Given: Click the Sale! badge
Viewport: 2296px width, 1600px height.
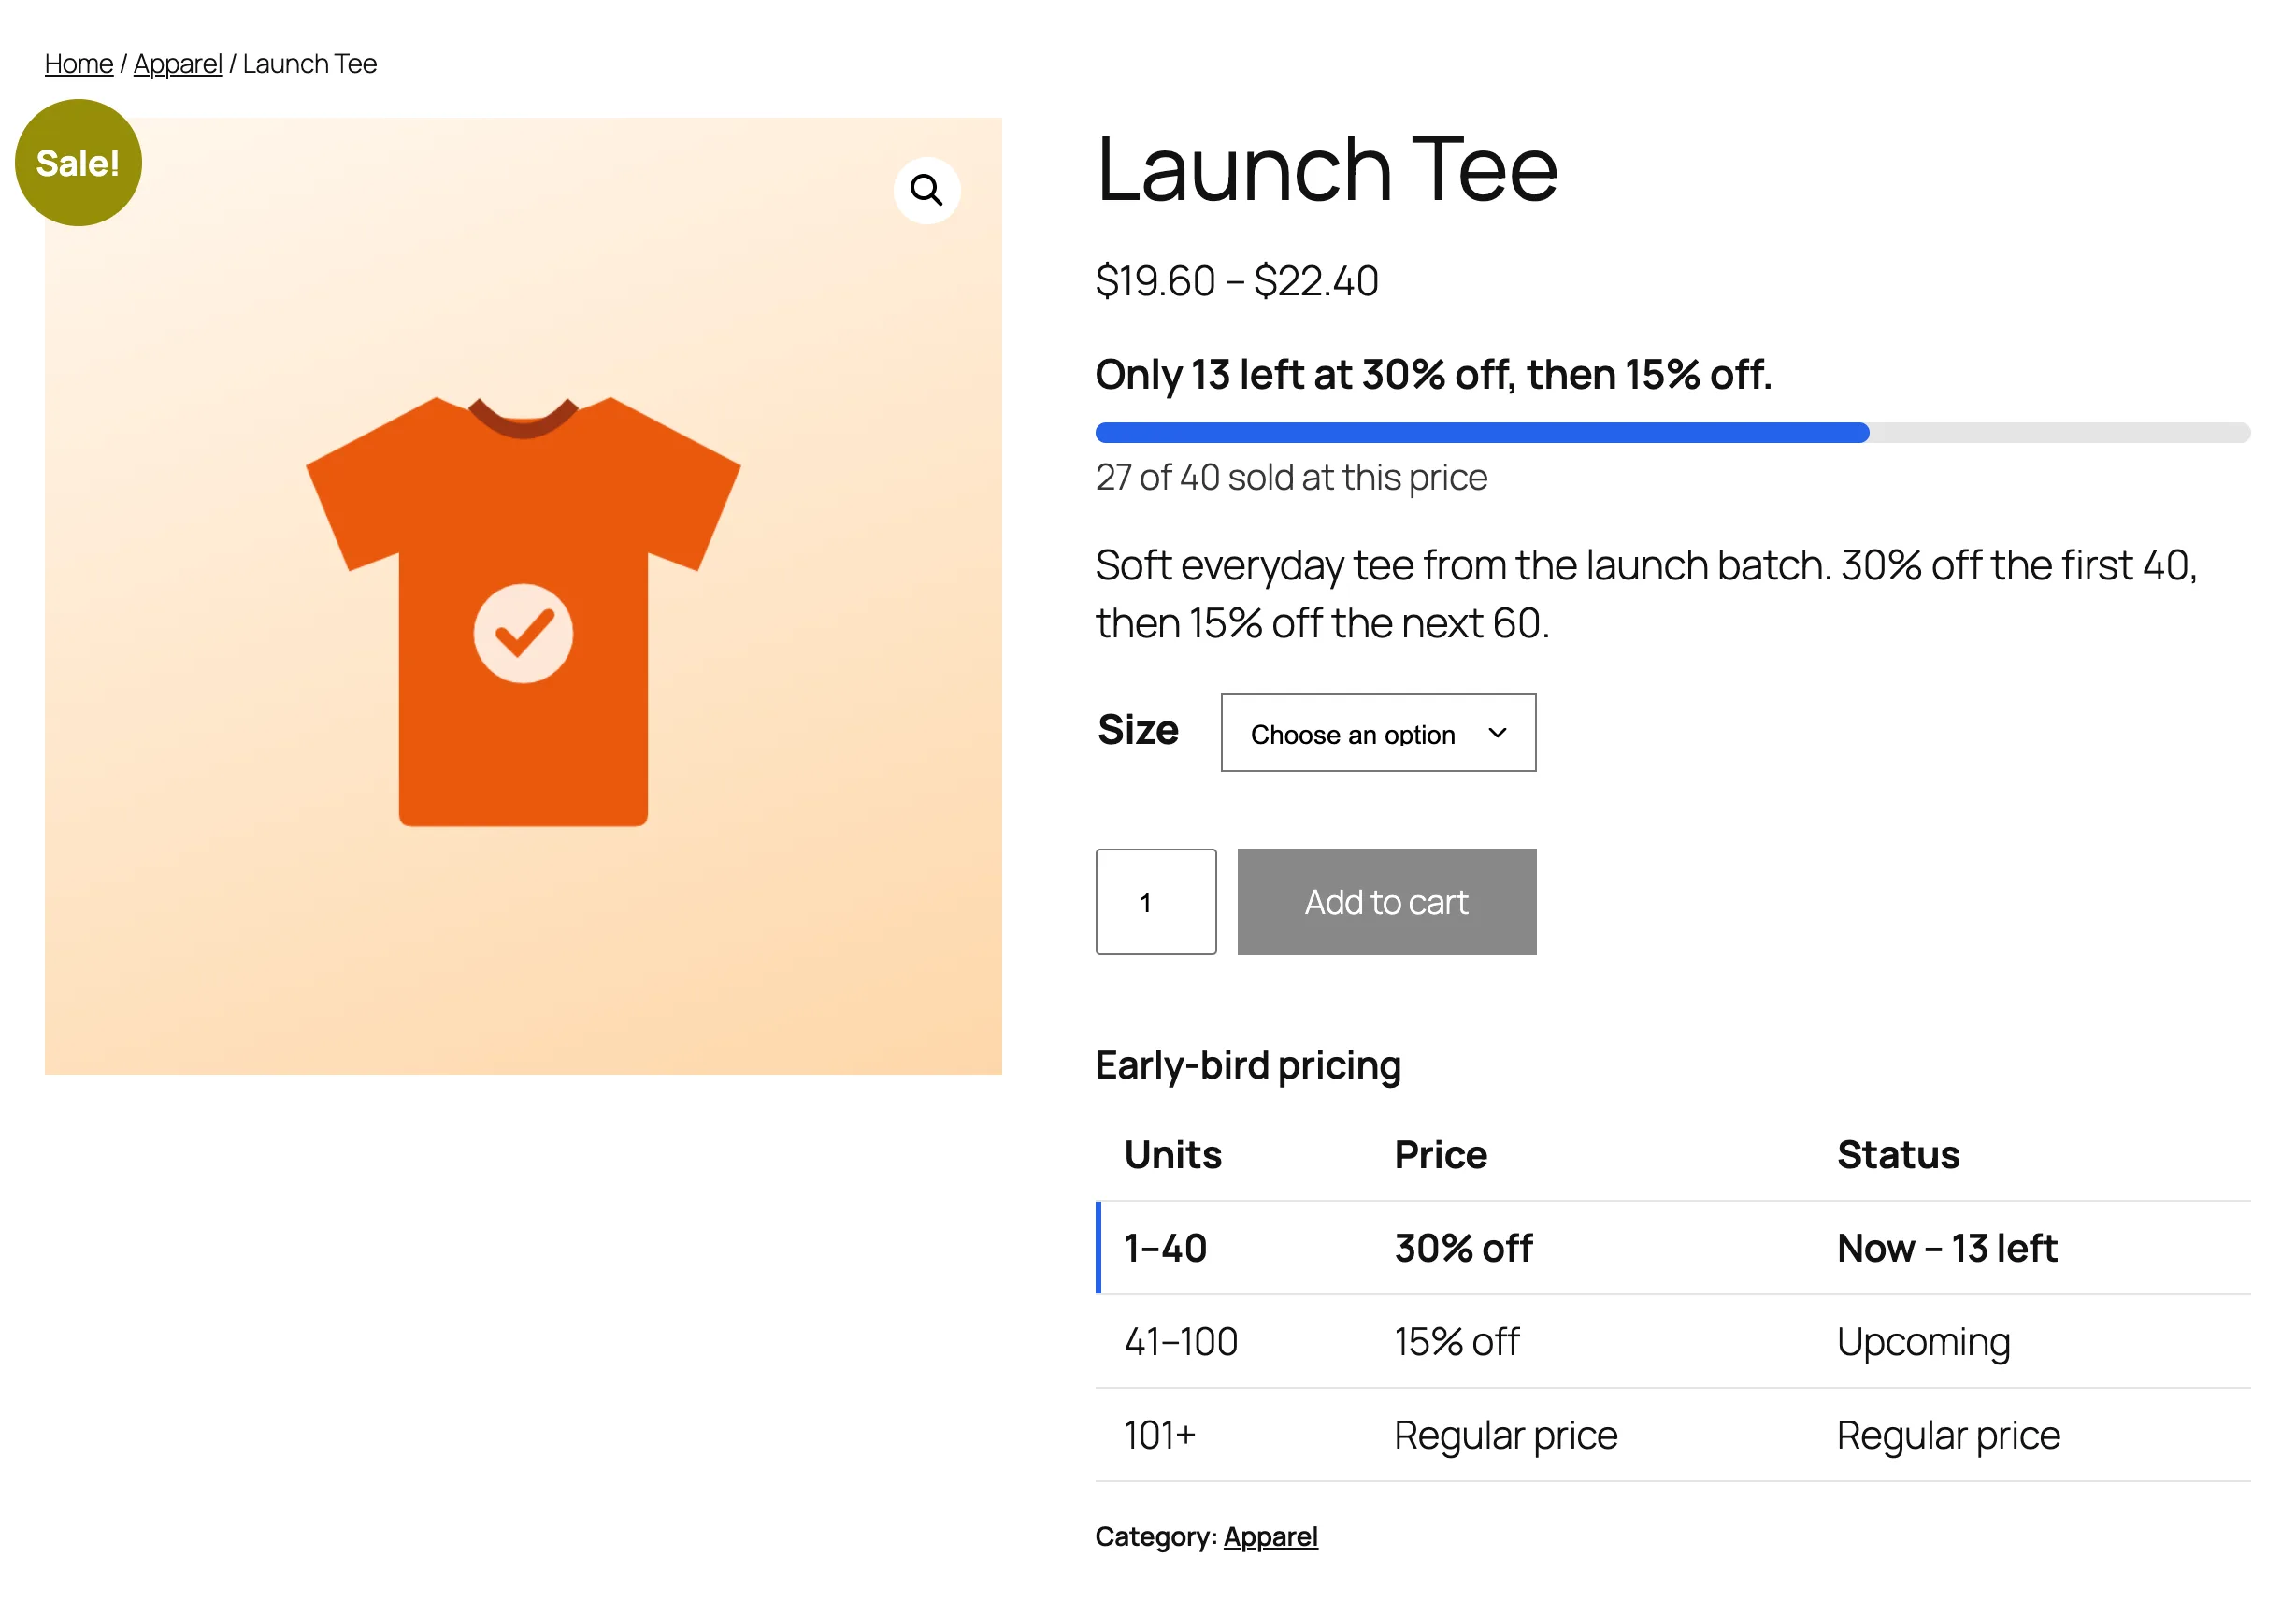Looking at the screenshot, I should click(78, 162).
